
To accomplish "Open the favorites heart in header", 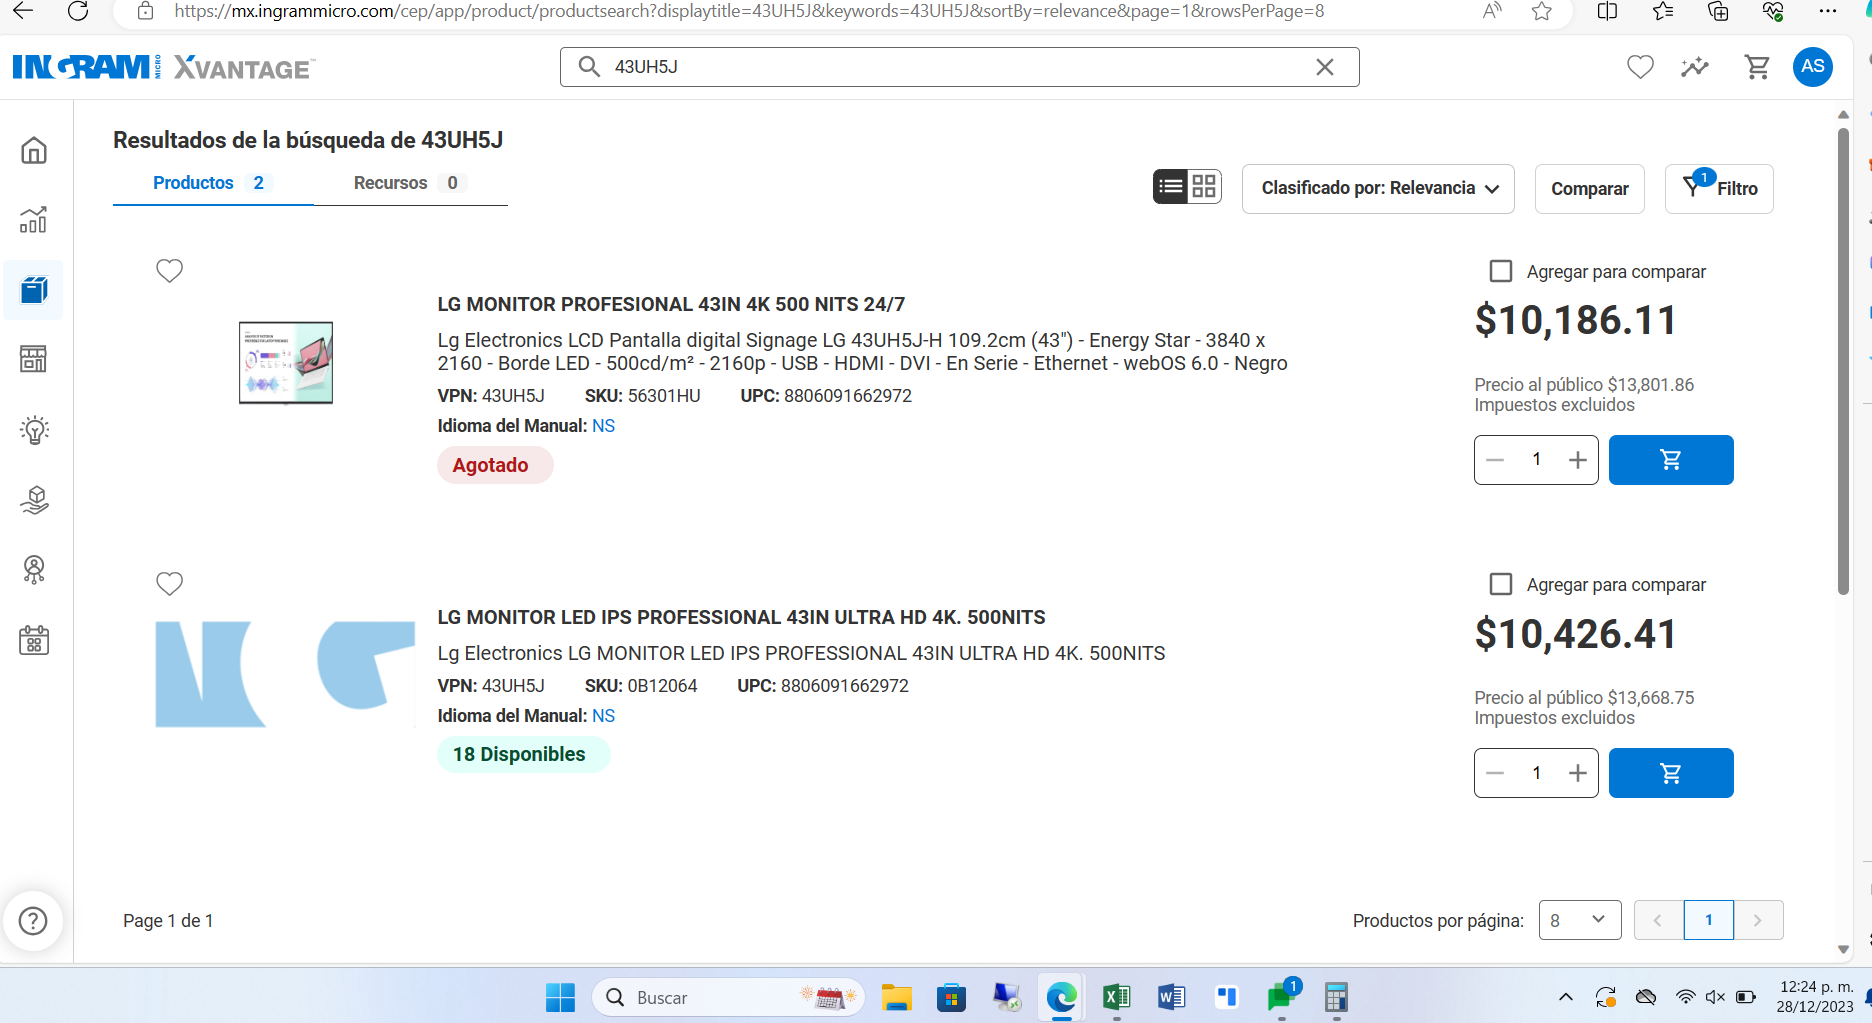I will [x=1640, y=67].
